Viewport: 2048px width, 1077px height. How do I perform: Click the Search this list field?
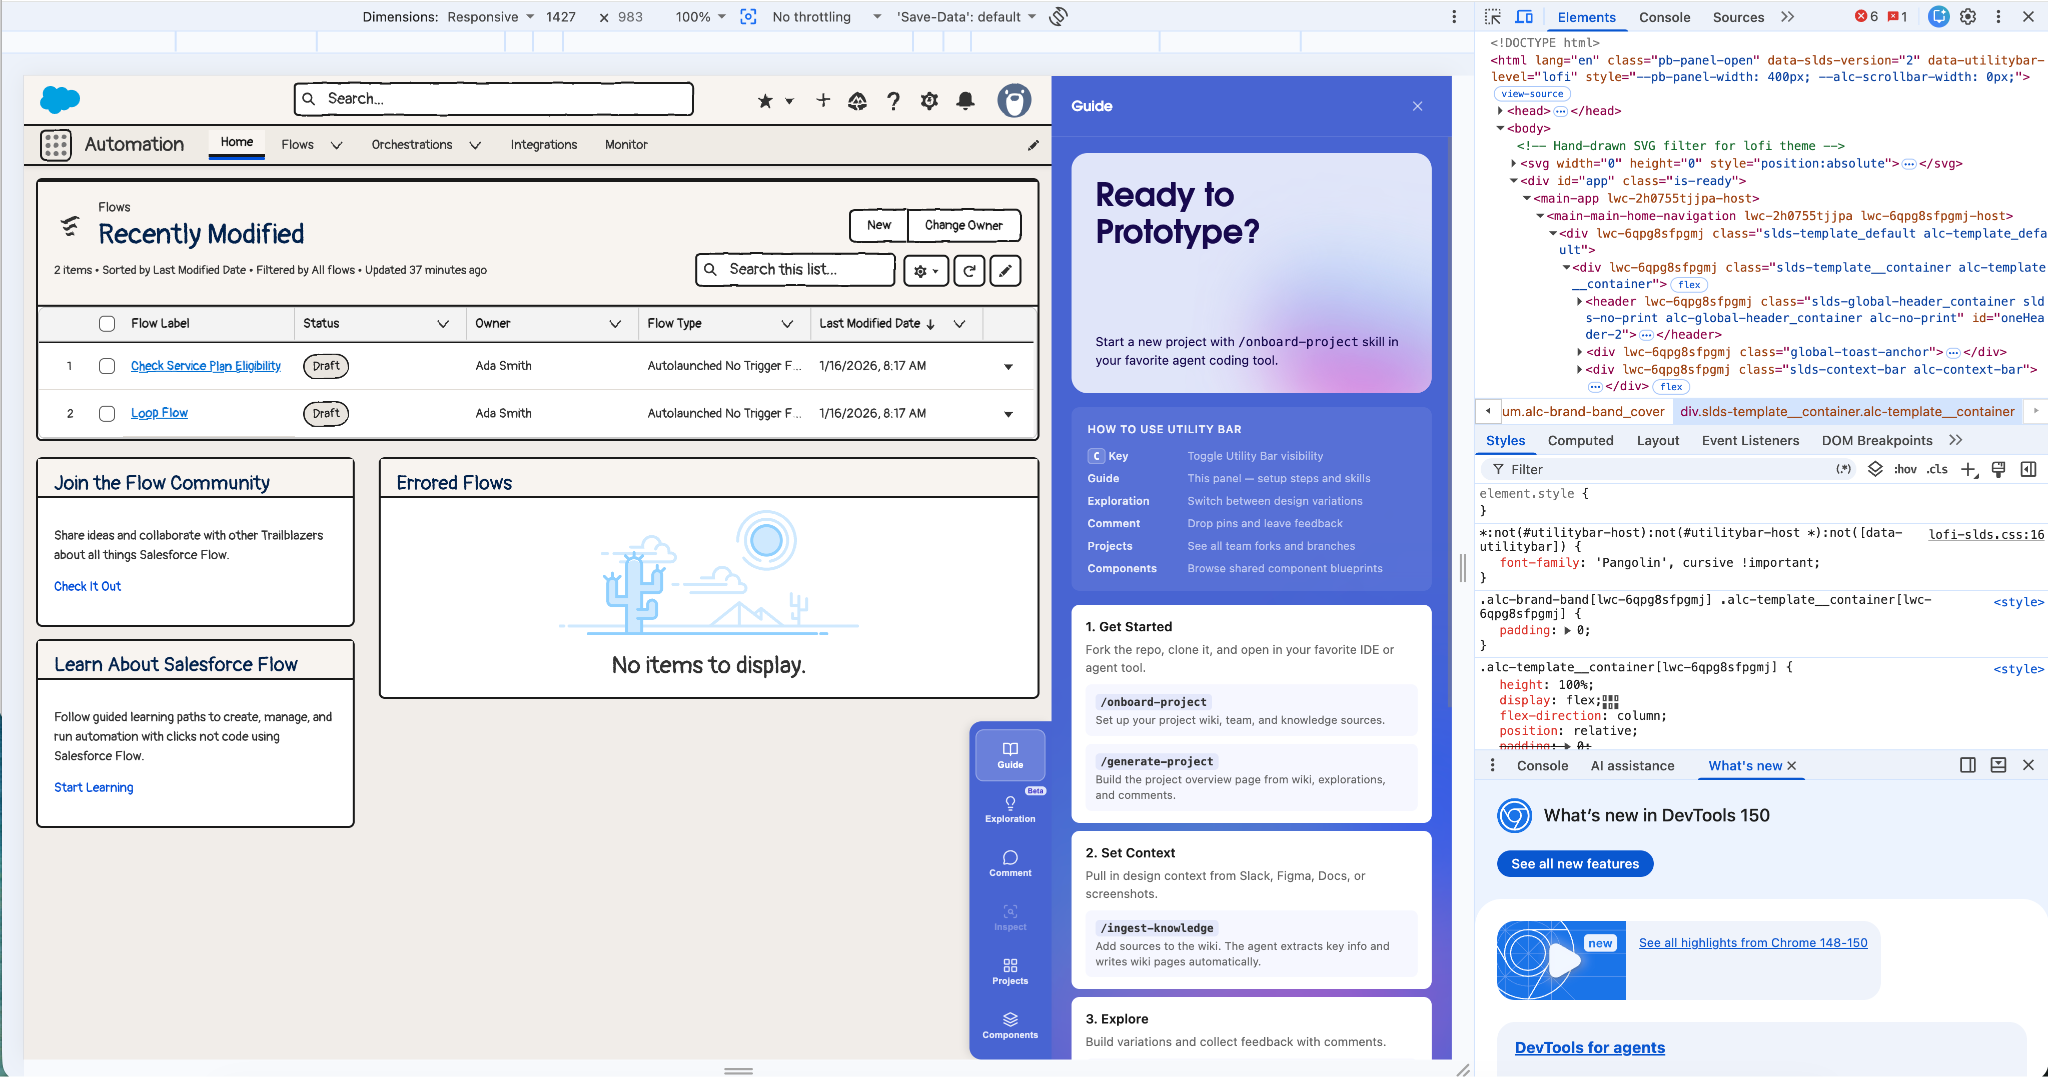point(795,270)
